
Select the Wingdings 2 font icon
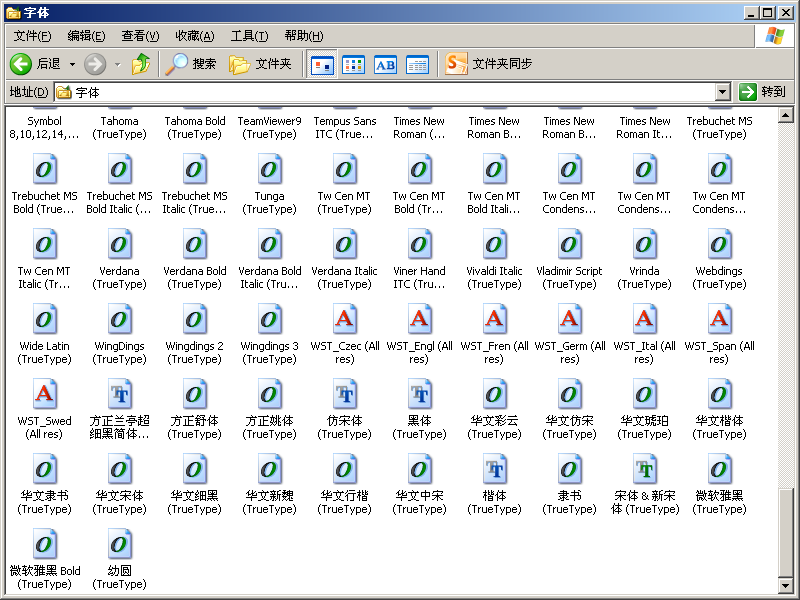[194, 319]
